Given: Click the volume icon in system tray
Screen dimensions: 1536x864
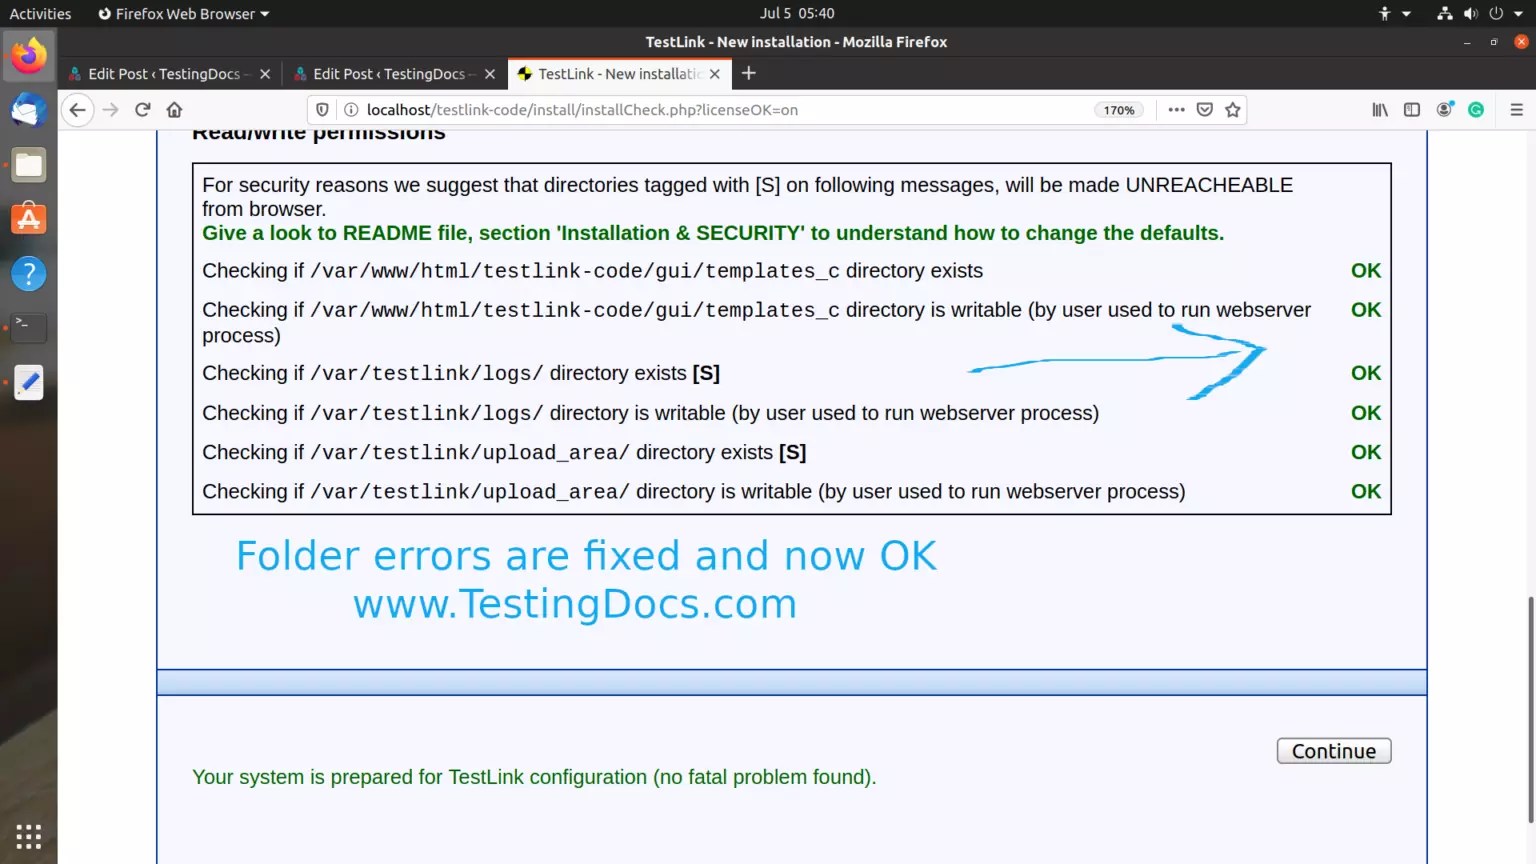Looking at the screenshot, I should pos(1469,13).
